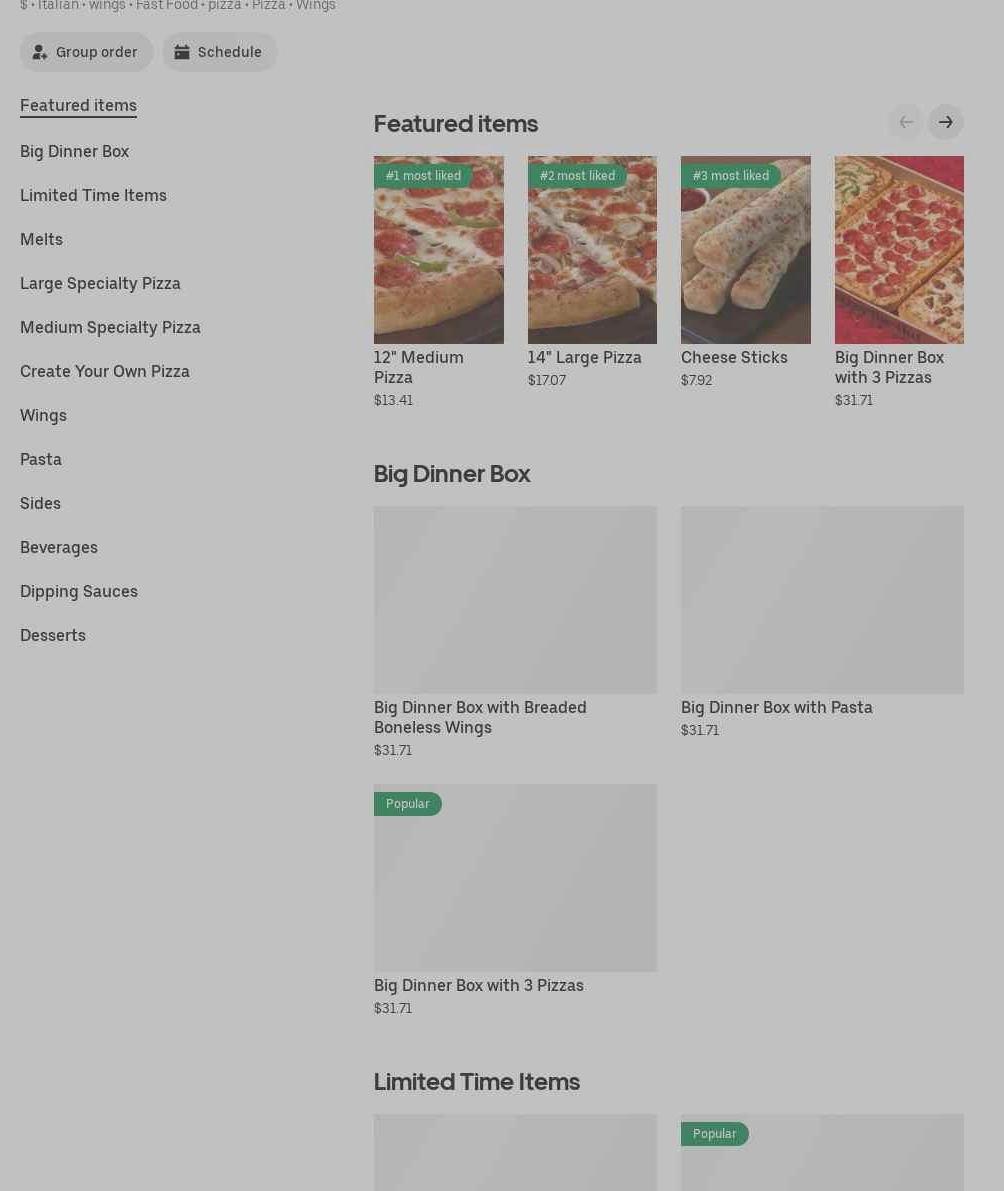Go to Large Specialty Pizza category
The width and height of the screenshot is (1004, 1191).
(100, 283)
